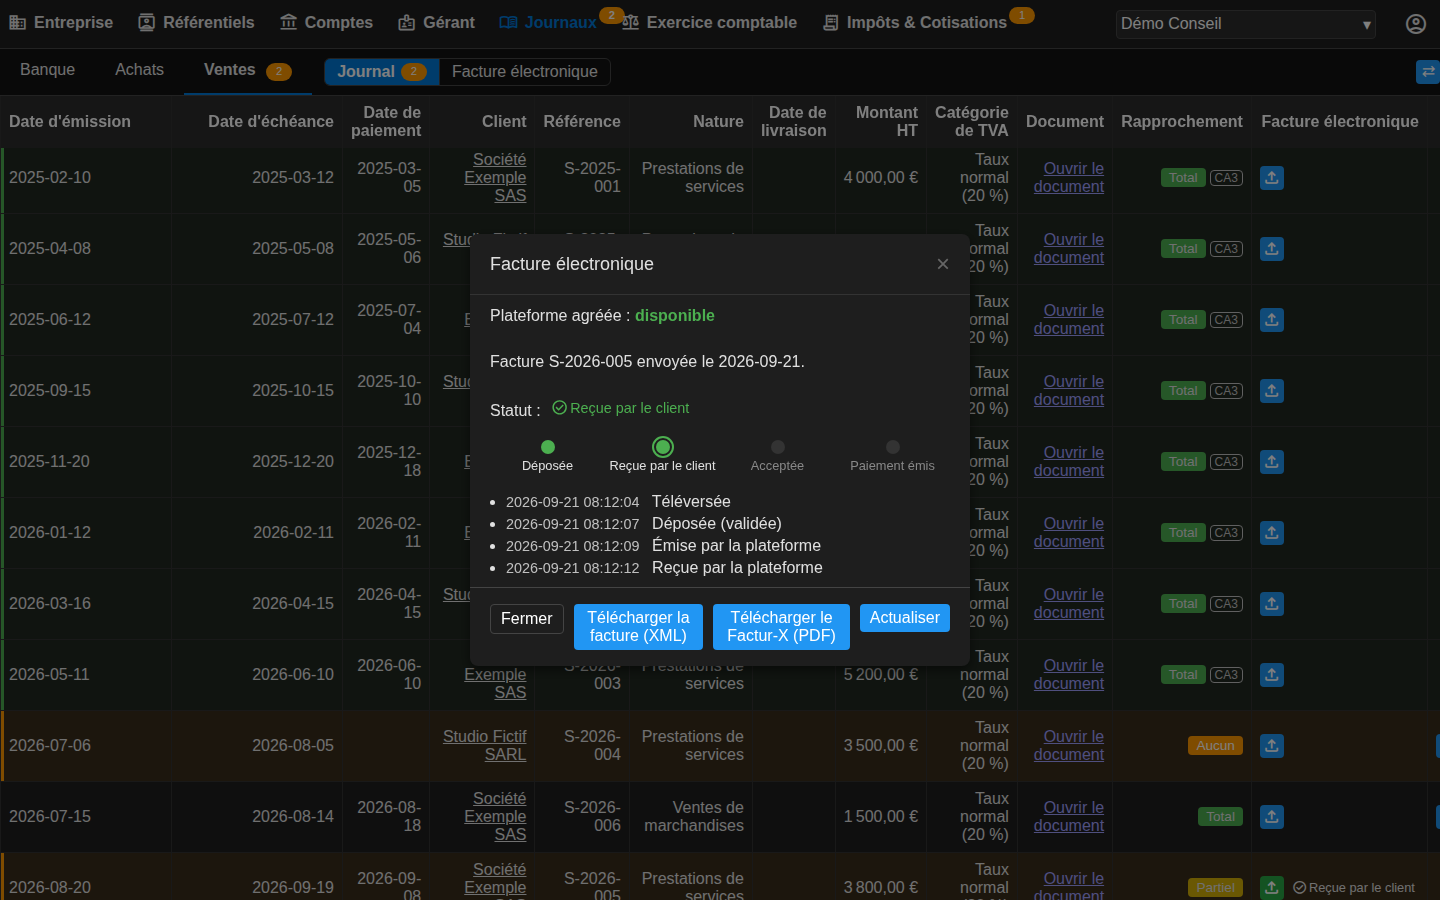This screenshot has height=900, width=1440.
Task: Click upload icon for 2025-09-15 row
Action: (x=1271, y=391)
